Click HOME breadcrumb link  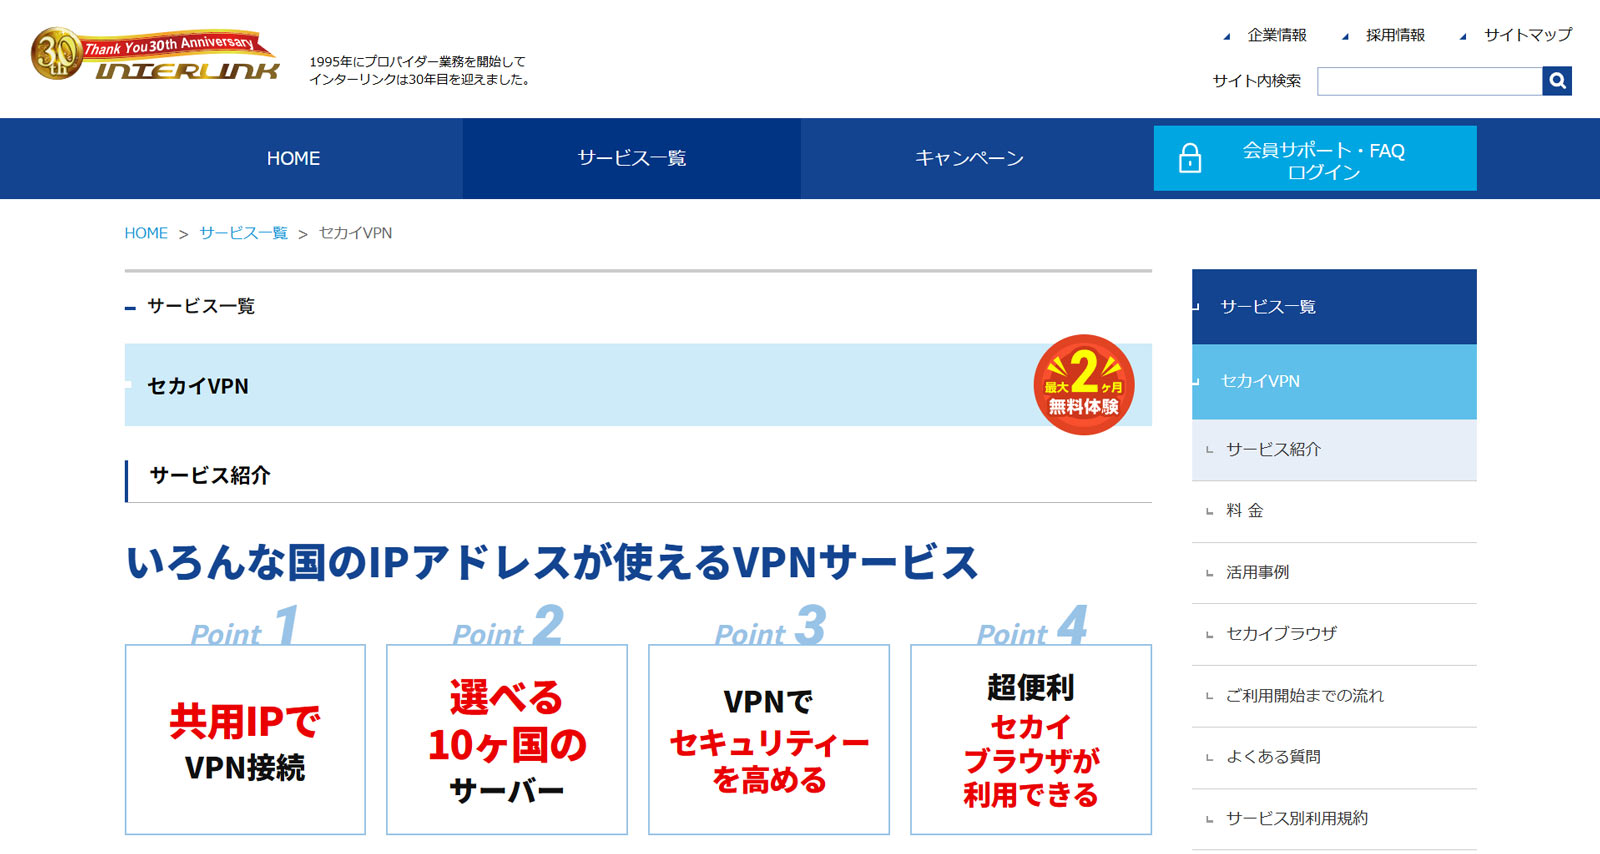[x=146, y=233]
